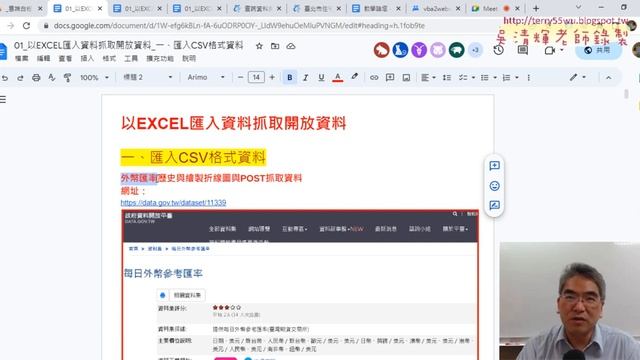The height and width of the screenshot is (360, 640).
Task: Open numbered list dropdown
Action: [510, 78]
